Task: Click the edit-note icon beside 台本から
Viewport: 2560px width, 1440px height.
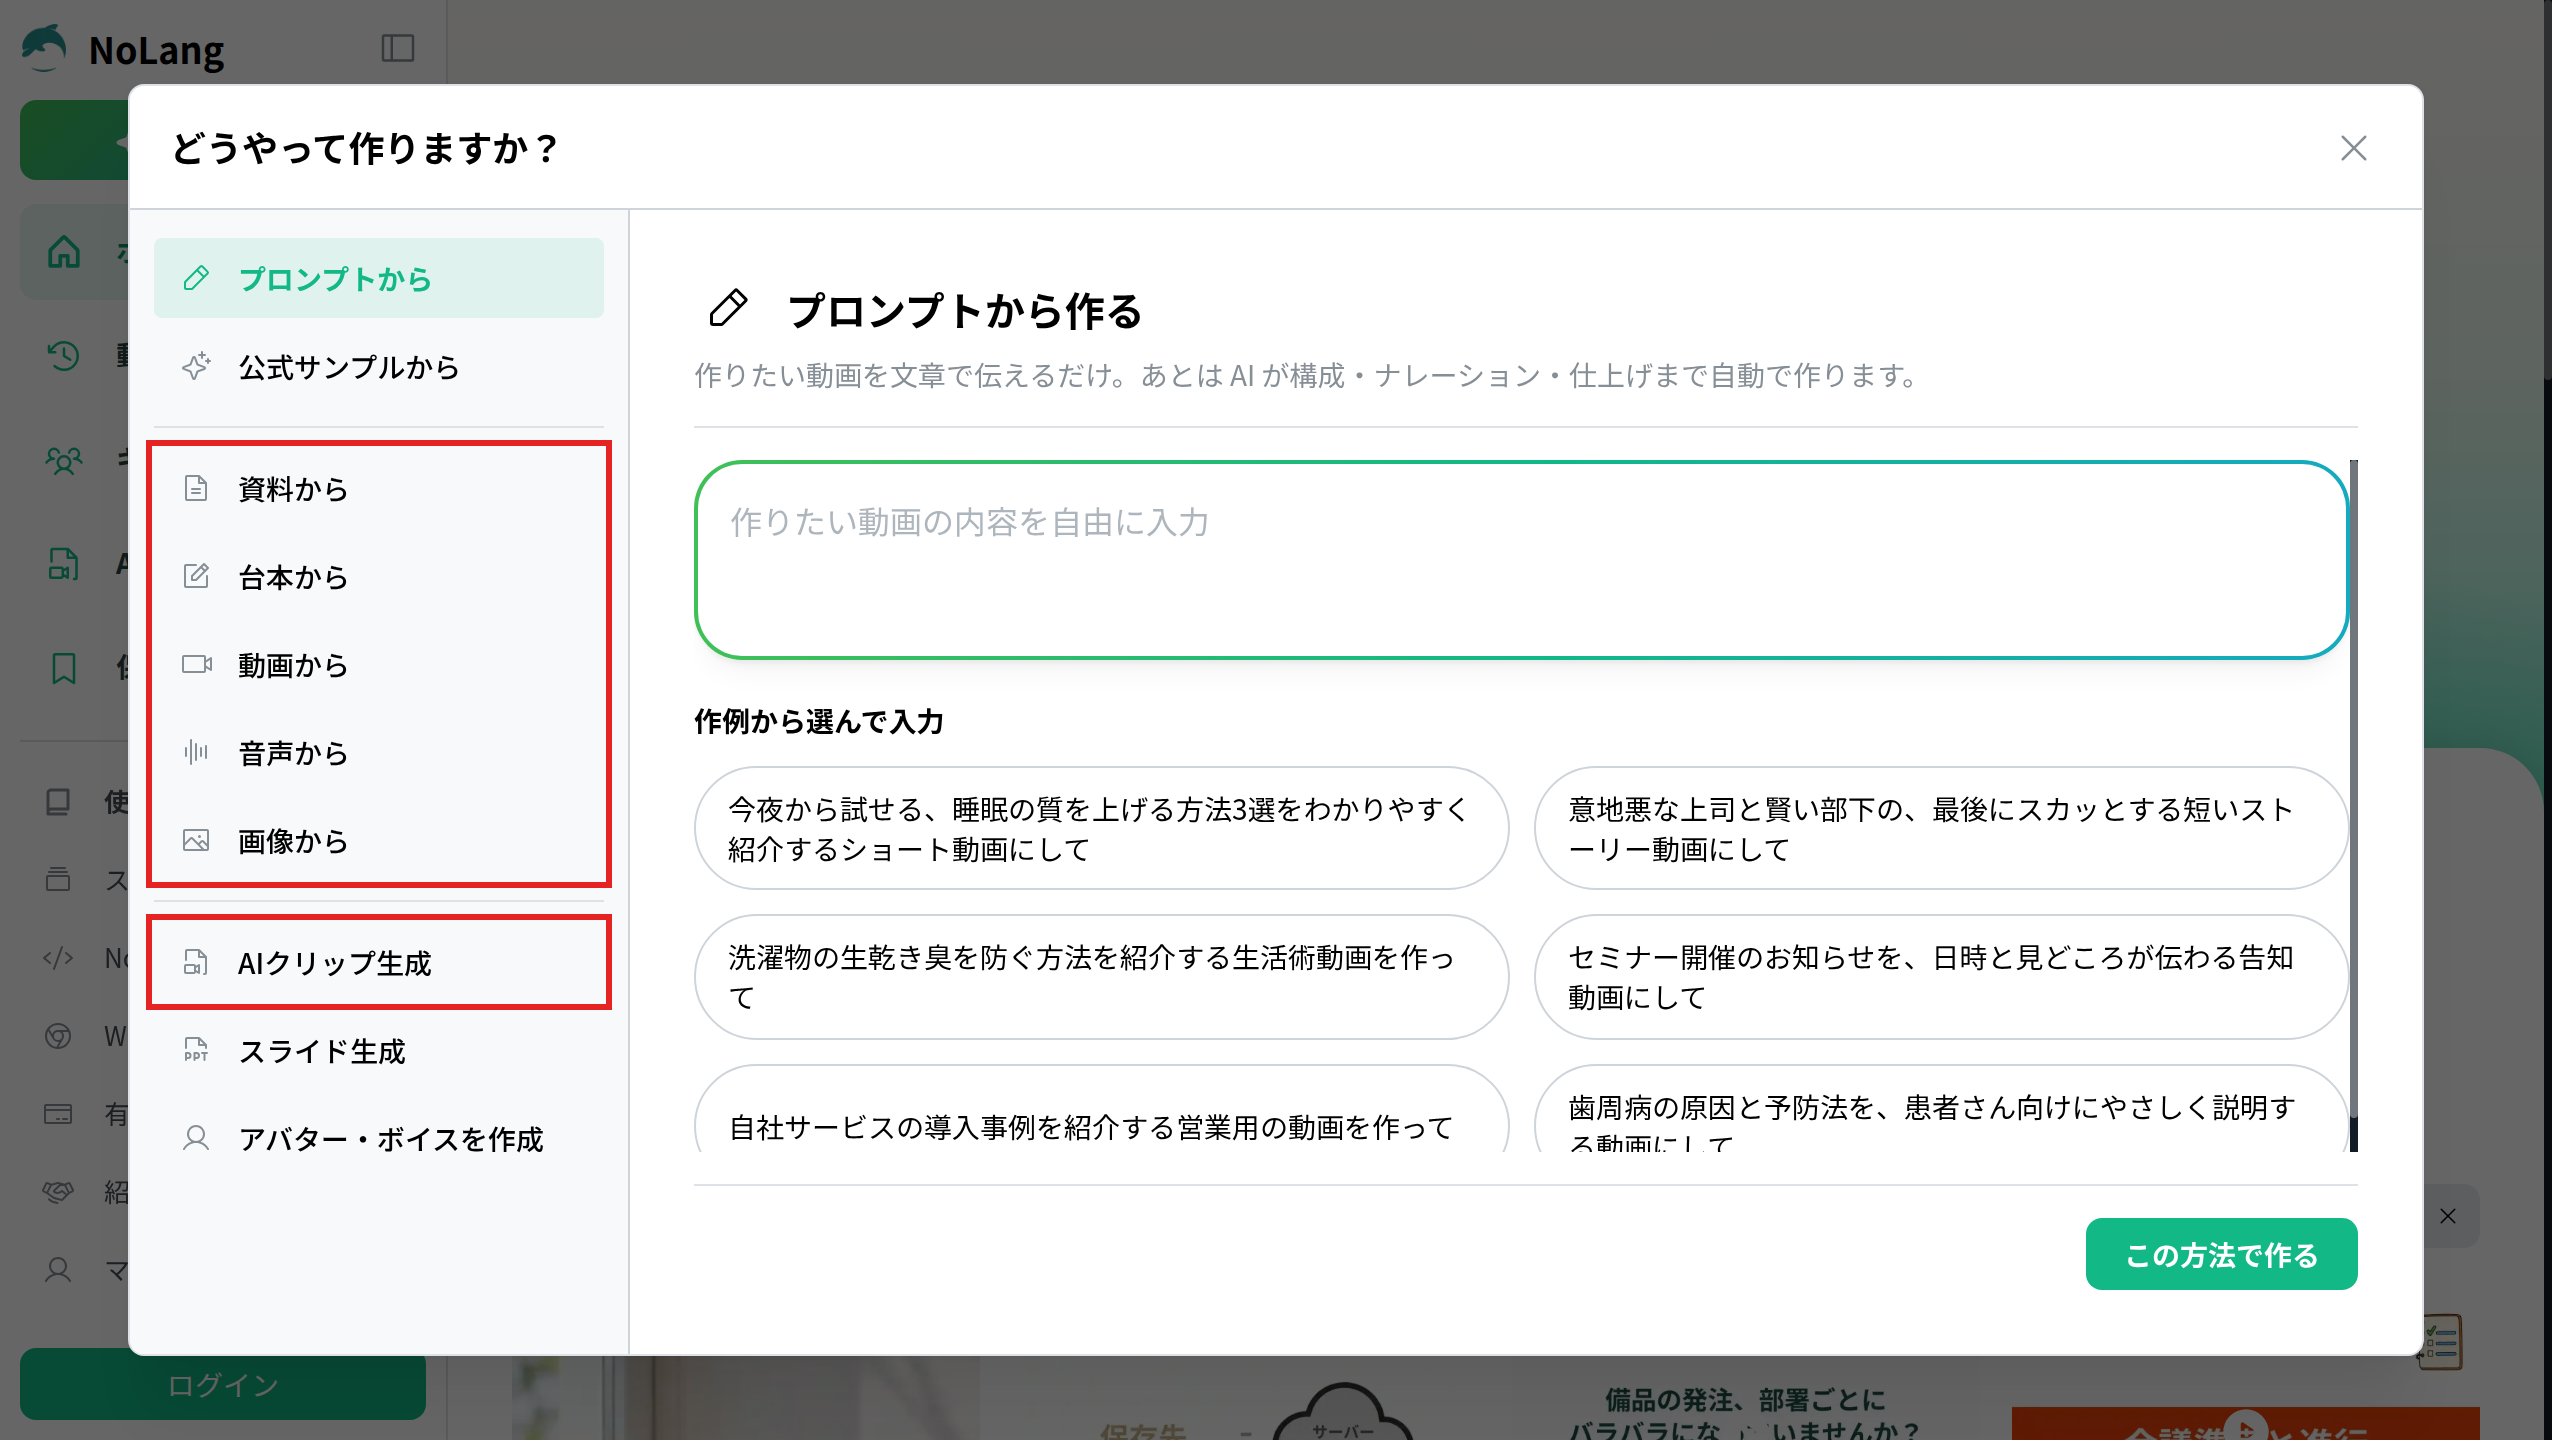Action: pyautogui.click(x=196, y=576)
